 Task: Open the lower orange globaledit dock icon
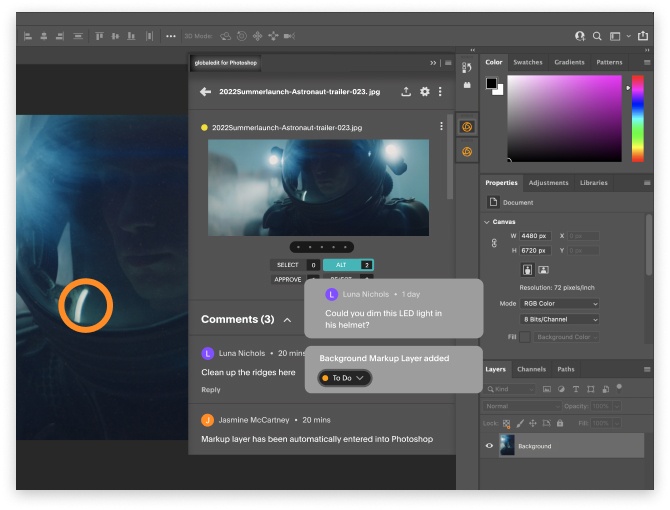pos(467,152)
